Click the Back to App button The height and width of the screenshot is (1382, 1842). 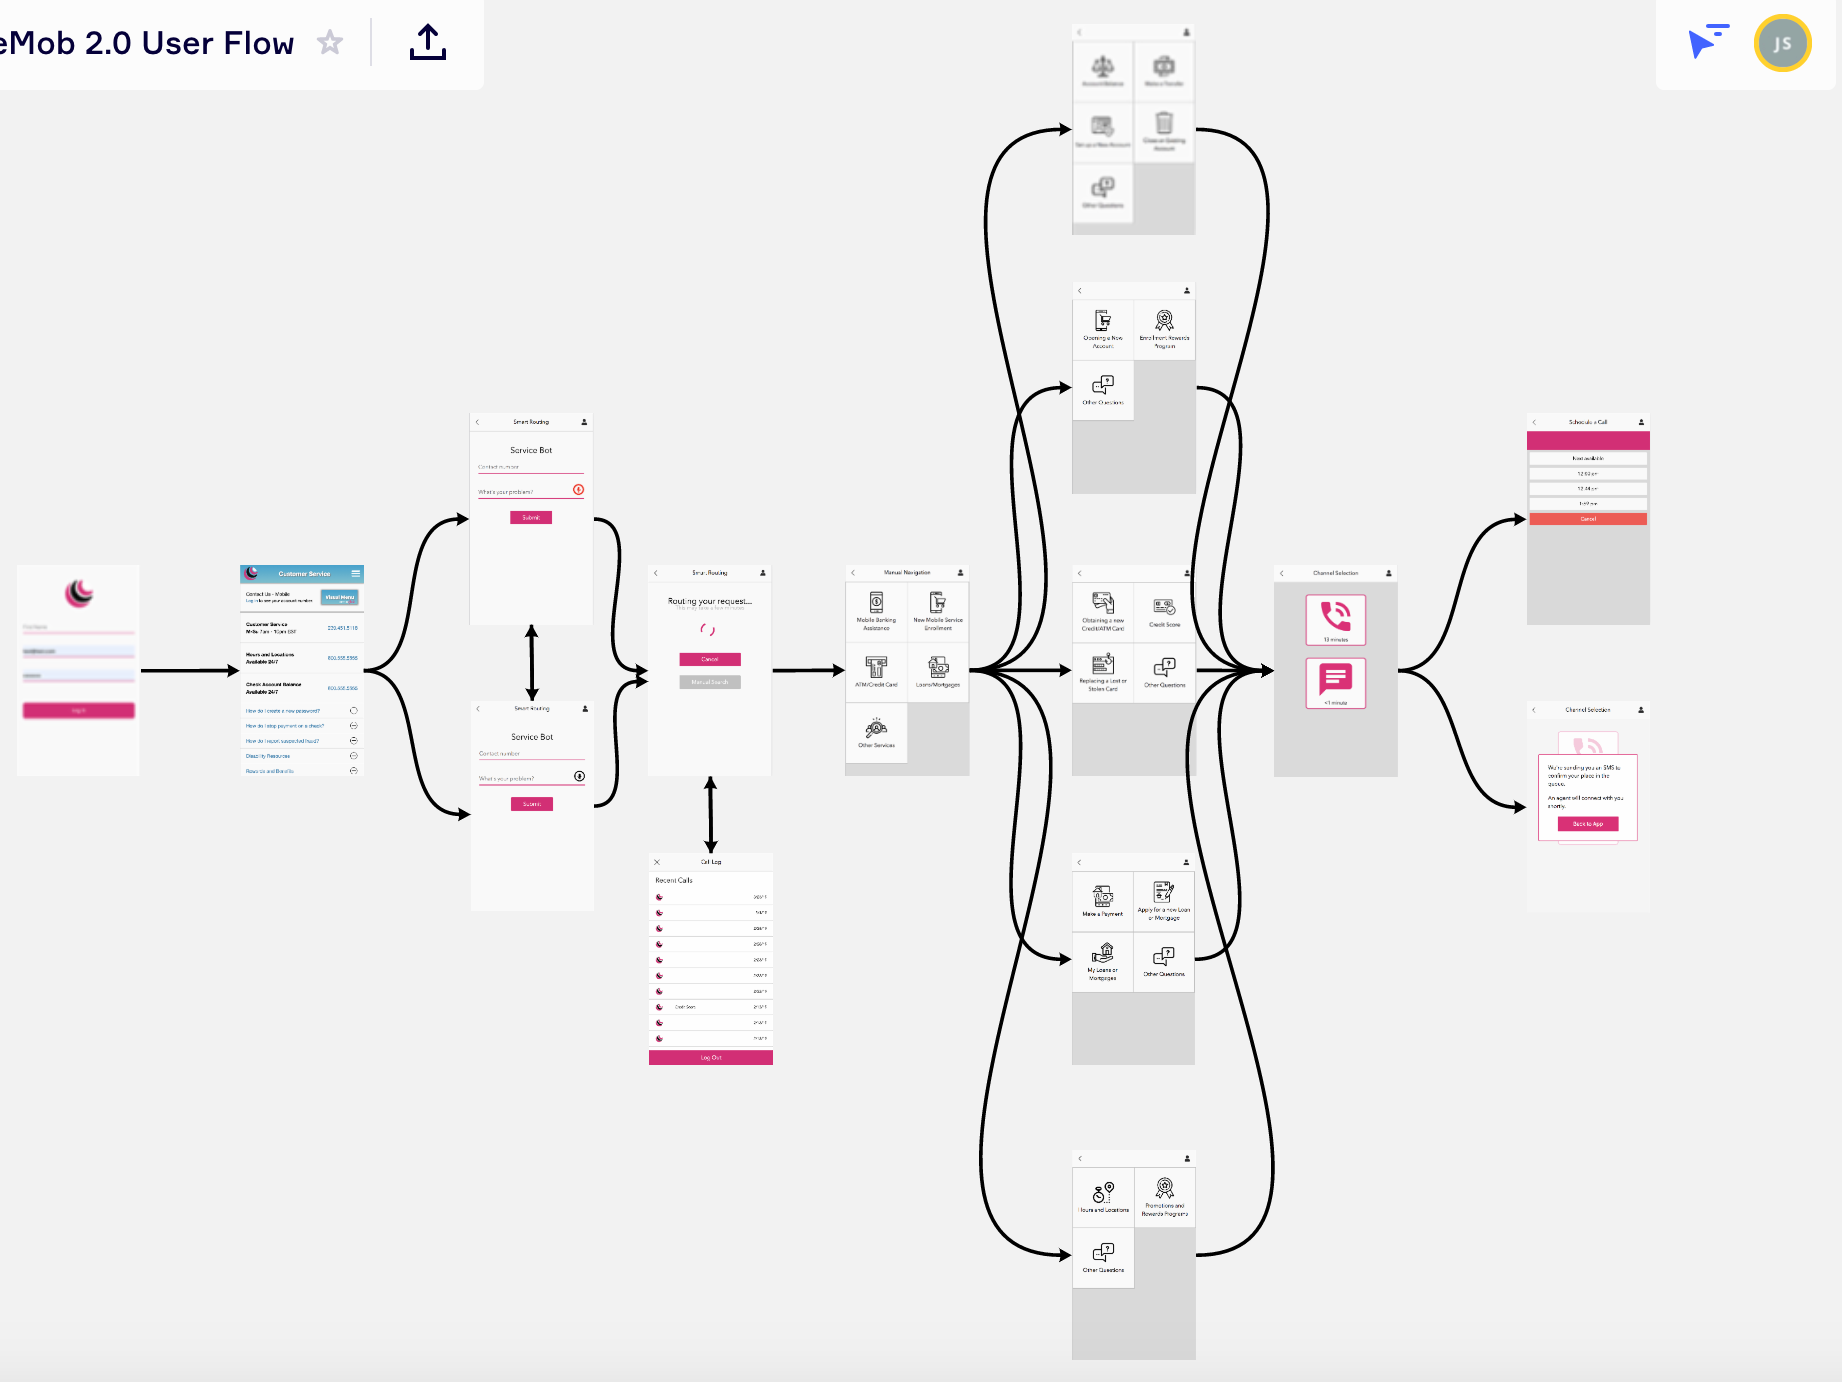[1588, 824]
